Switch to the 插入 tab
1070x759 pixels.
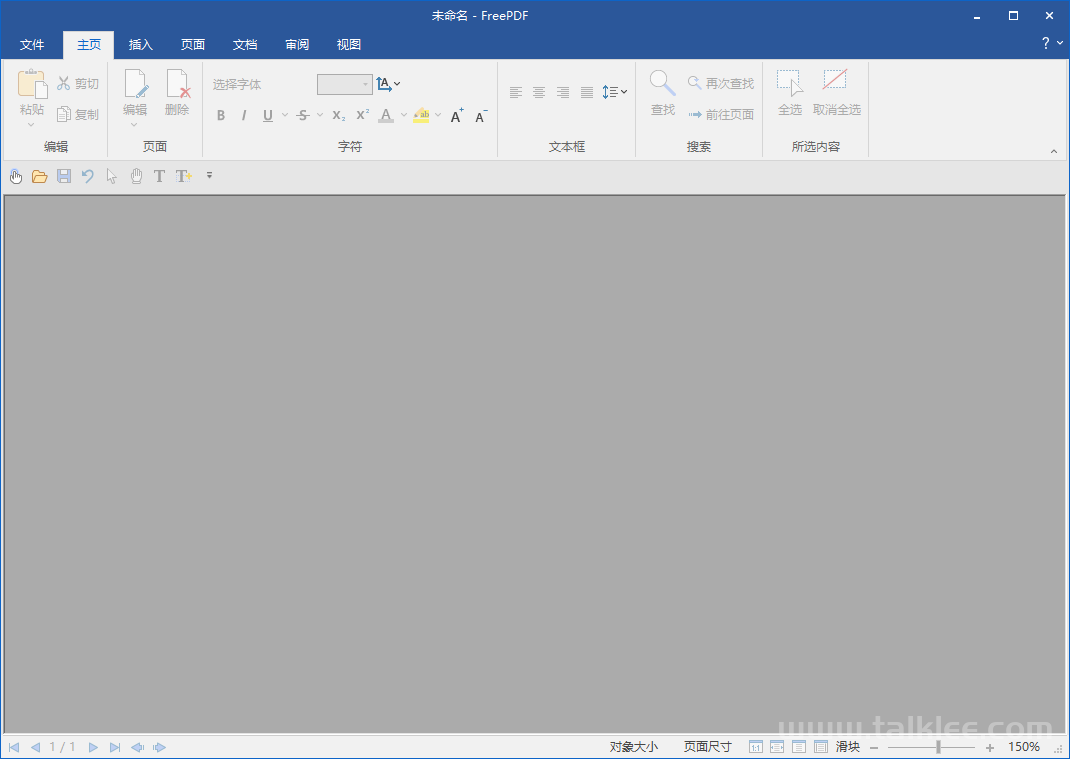[141, 45]
